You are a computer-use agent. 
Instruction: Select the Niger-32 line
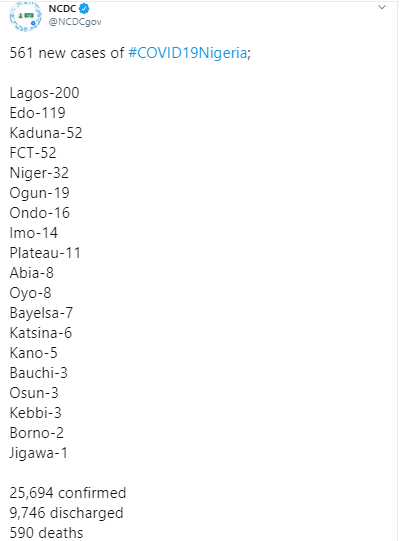click(x=39, y=173)
